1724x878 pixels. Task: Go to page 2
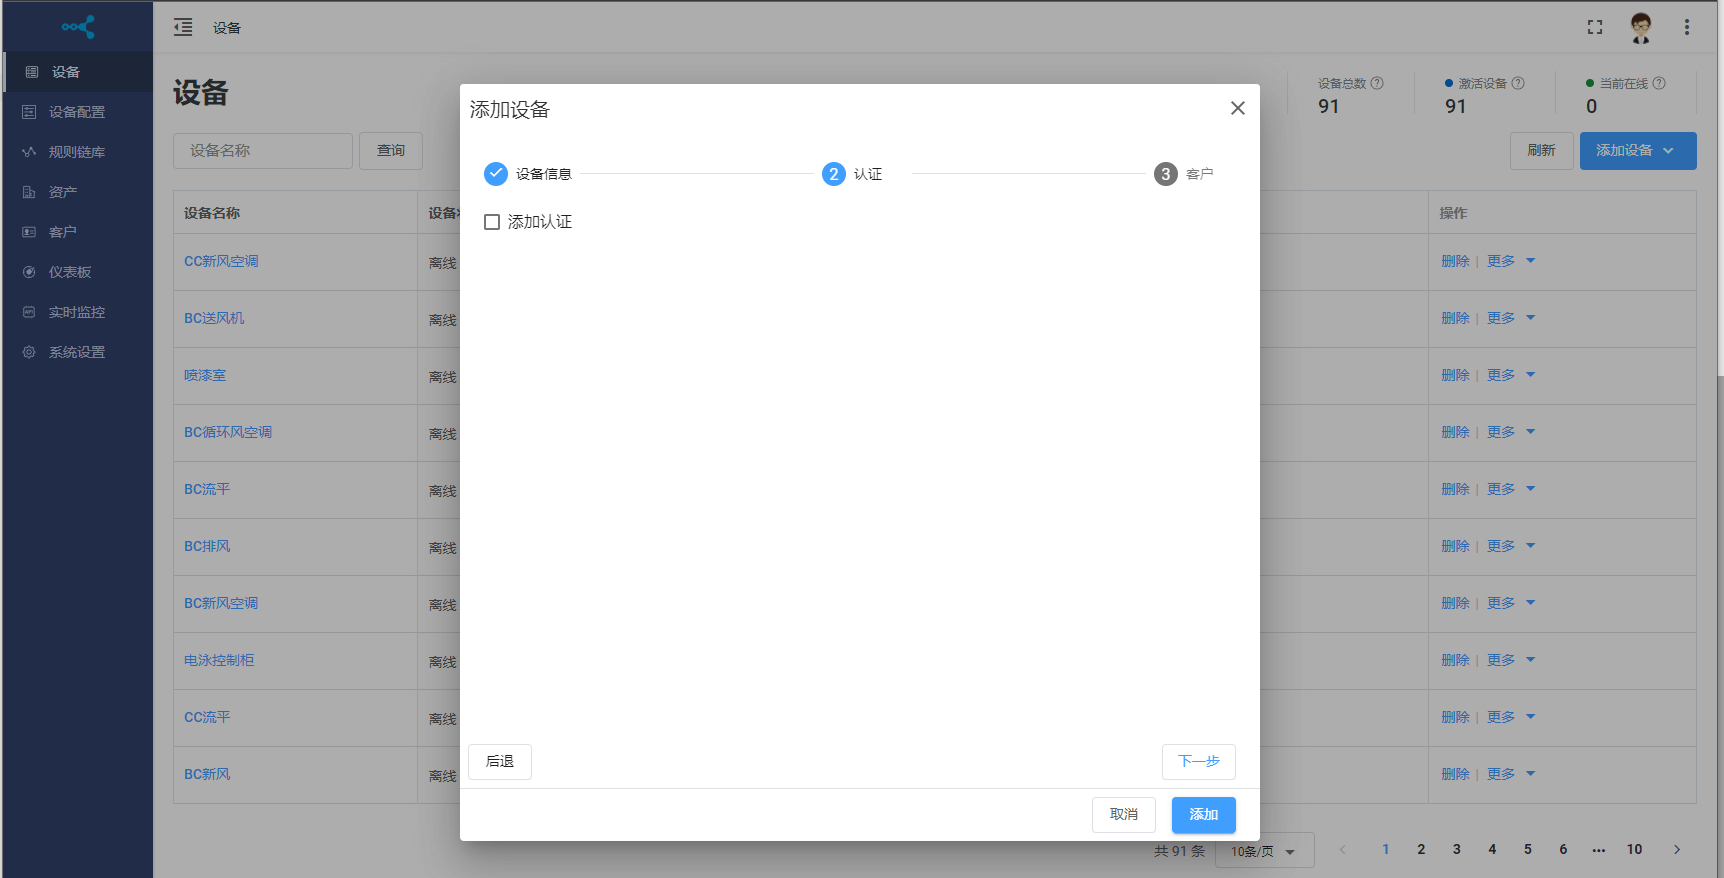coord(1421,849)
